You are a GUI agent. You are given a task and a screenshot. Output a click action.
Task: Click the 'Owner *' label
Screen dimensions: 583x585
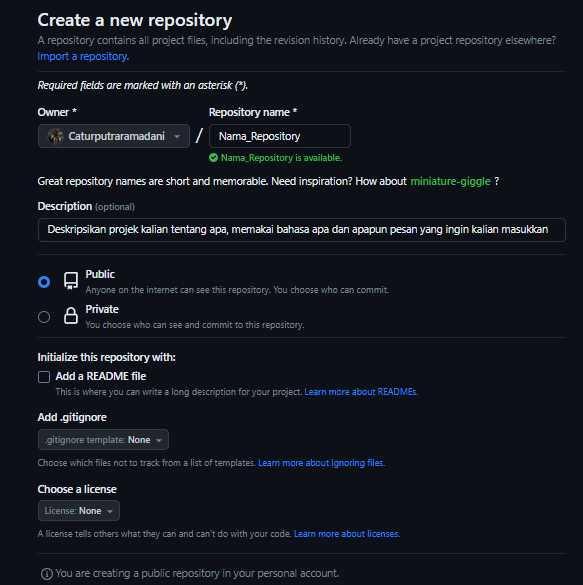point(57,112)
